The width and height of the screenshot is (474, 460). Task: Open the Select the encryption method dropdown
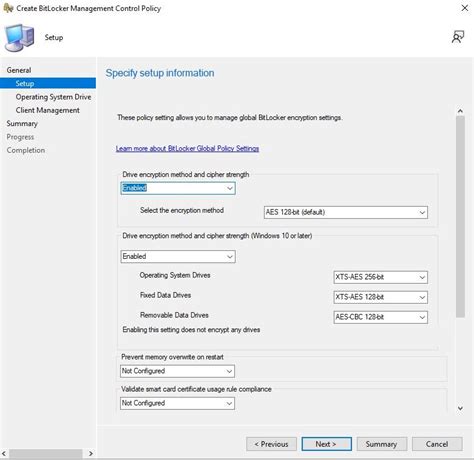pos(346,212)
